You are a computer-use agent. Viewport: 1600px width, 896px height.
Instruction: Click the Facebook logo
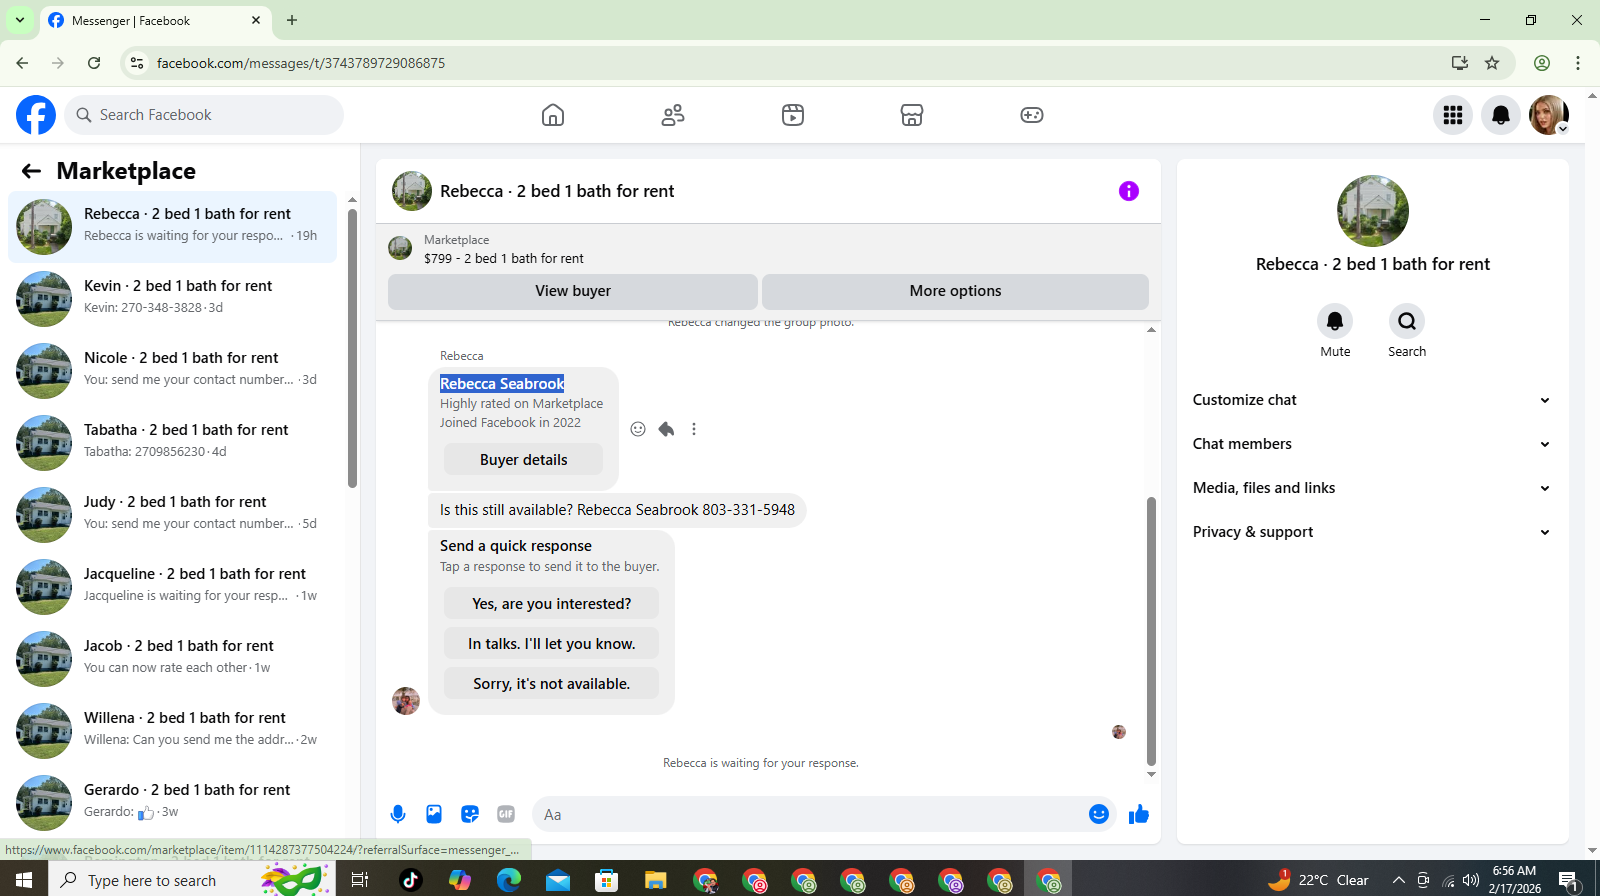pos(36,115)
